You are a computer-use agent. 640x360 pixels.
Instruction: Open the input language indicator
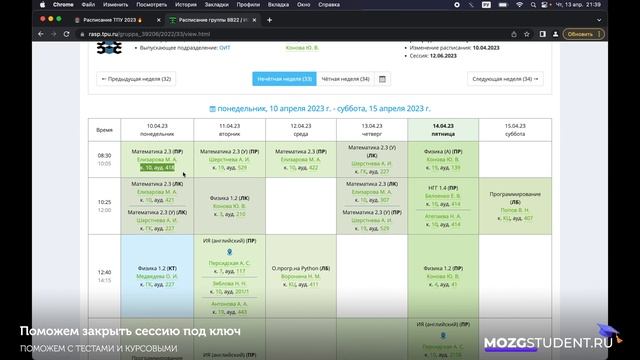[x=486, y=5]
